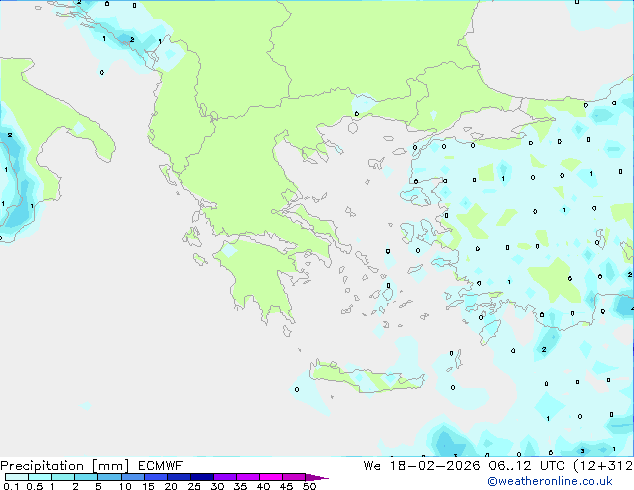634x490 pixels.
Task: Click the '20' legend value label
Action: coord(171,486)
